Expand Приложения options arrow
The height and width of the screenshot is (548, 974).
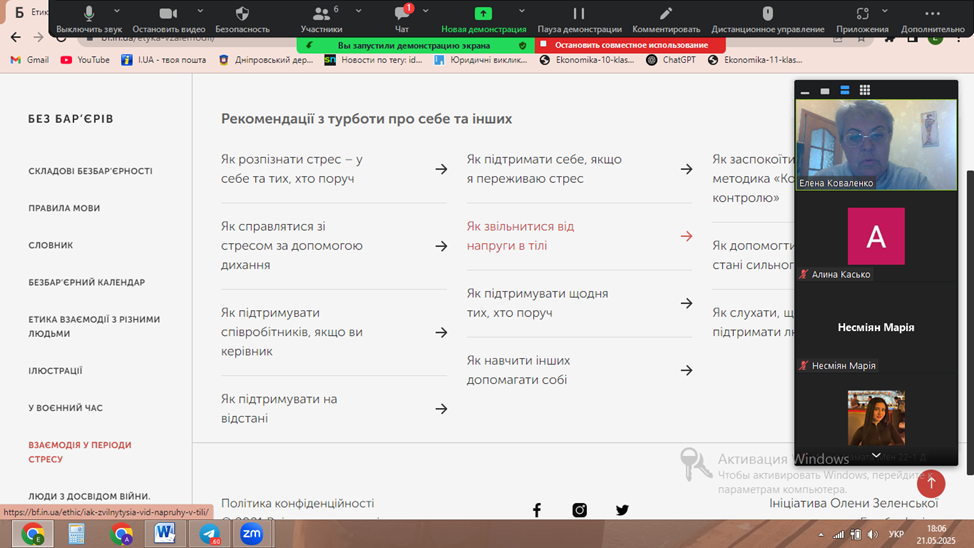click(x=885, y=11)
